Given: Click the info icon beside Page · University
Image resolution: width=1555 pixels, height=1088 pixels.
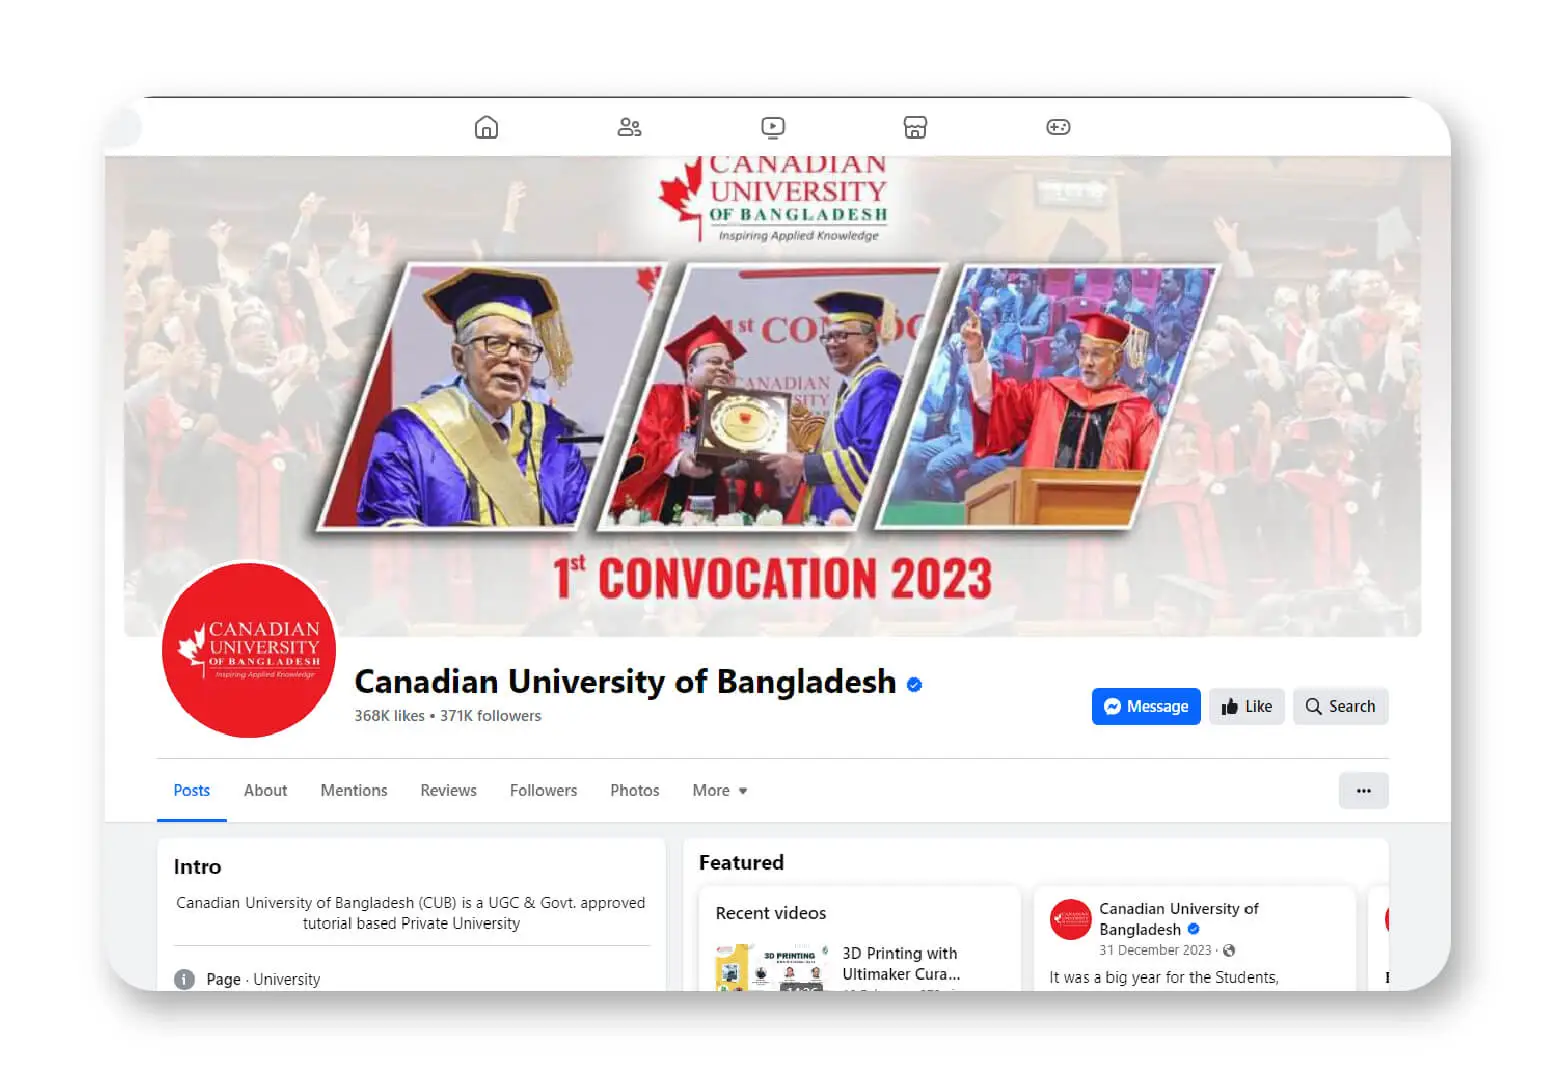Looking at the screenshot, I should point(184,979).
